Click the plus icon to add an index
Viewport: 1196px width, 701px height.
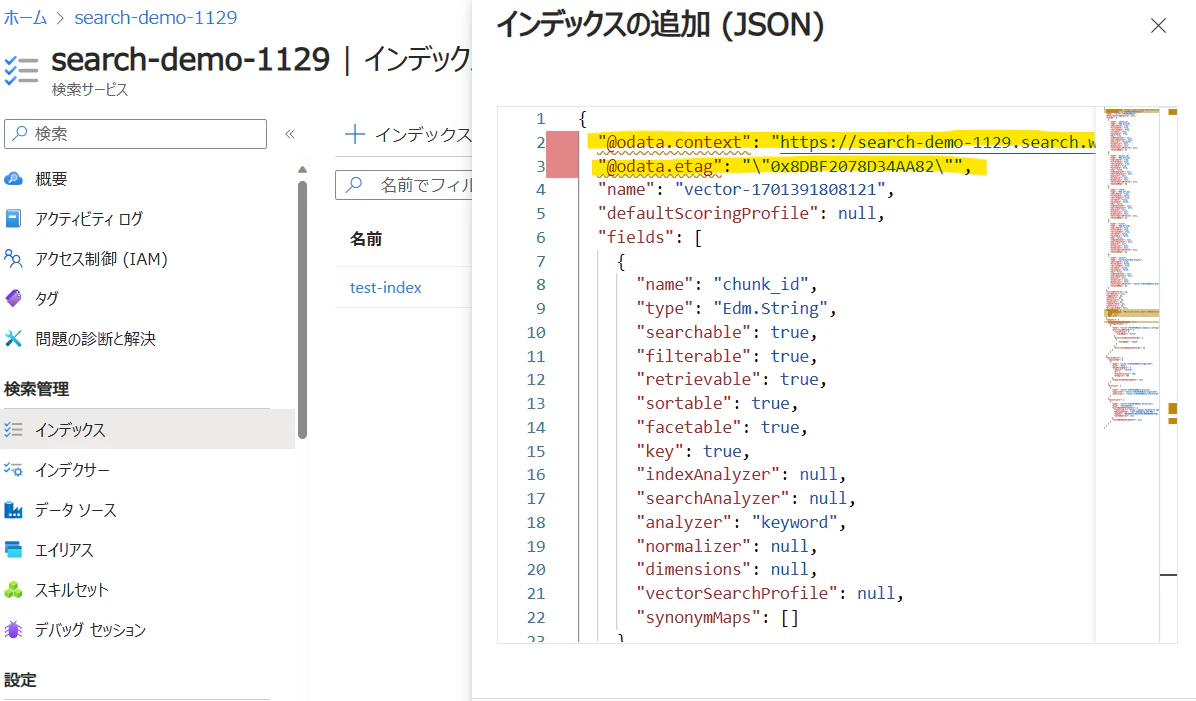click(355, 135)
